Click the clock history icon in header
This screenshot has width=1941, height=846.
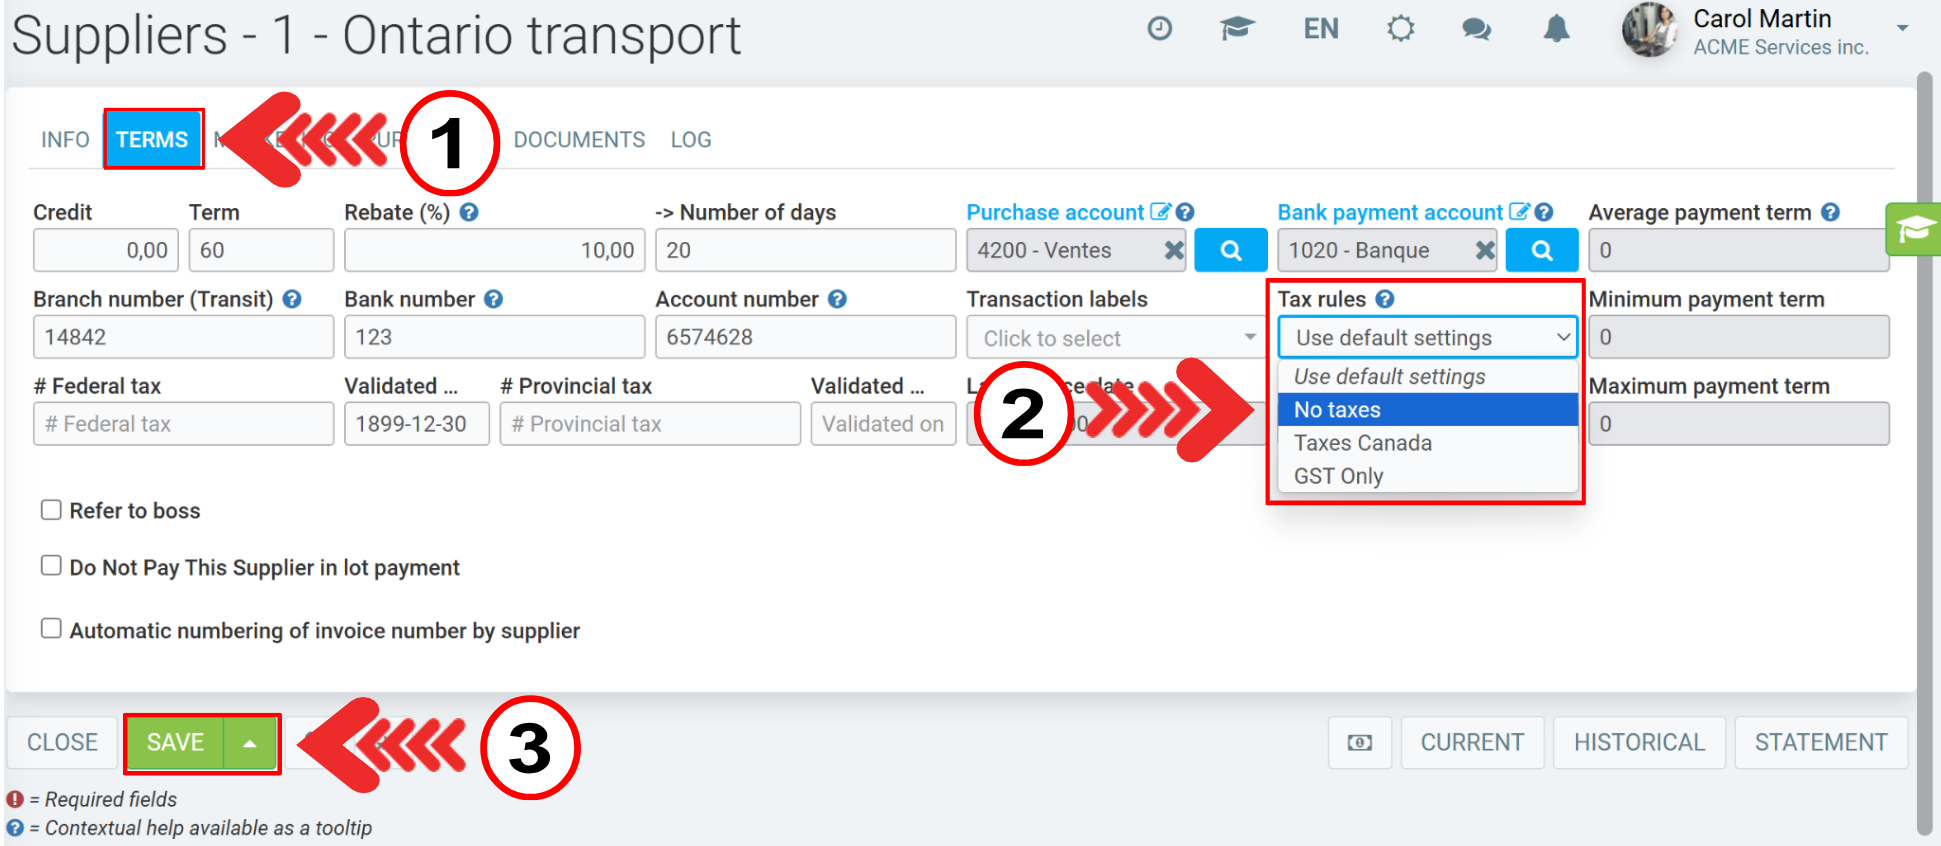(x=1159, y=29)
